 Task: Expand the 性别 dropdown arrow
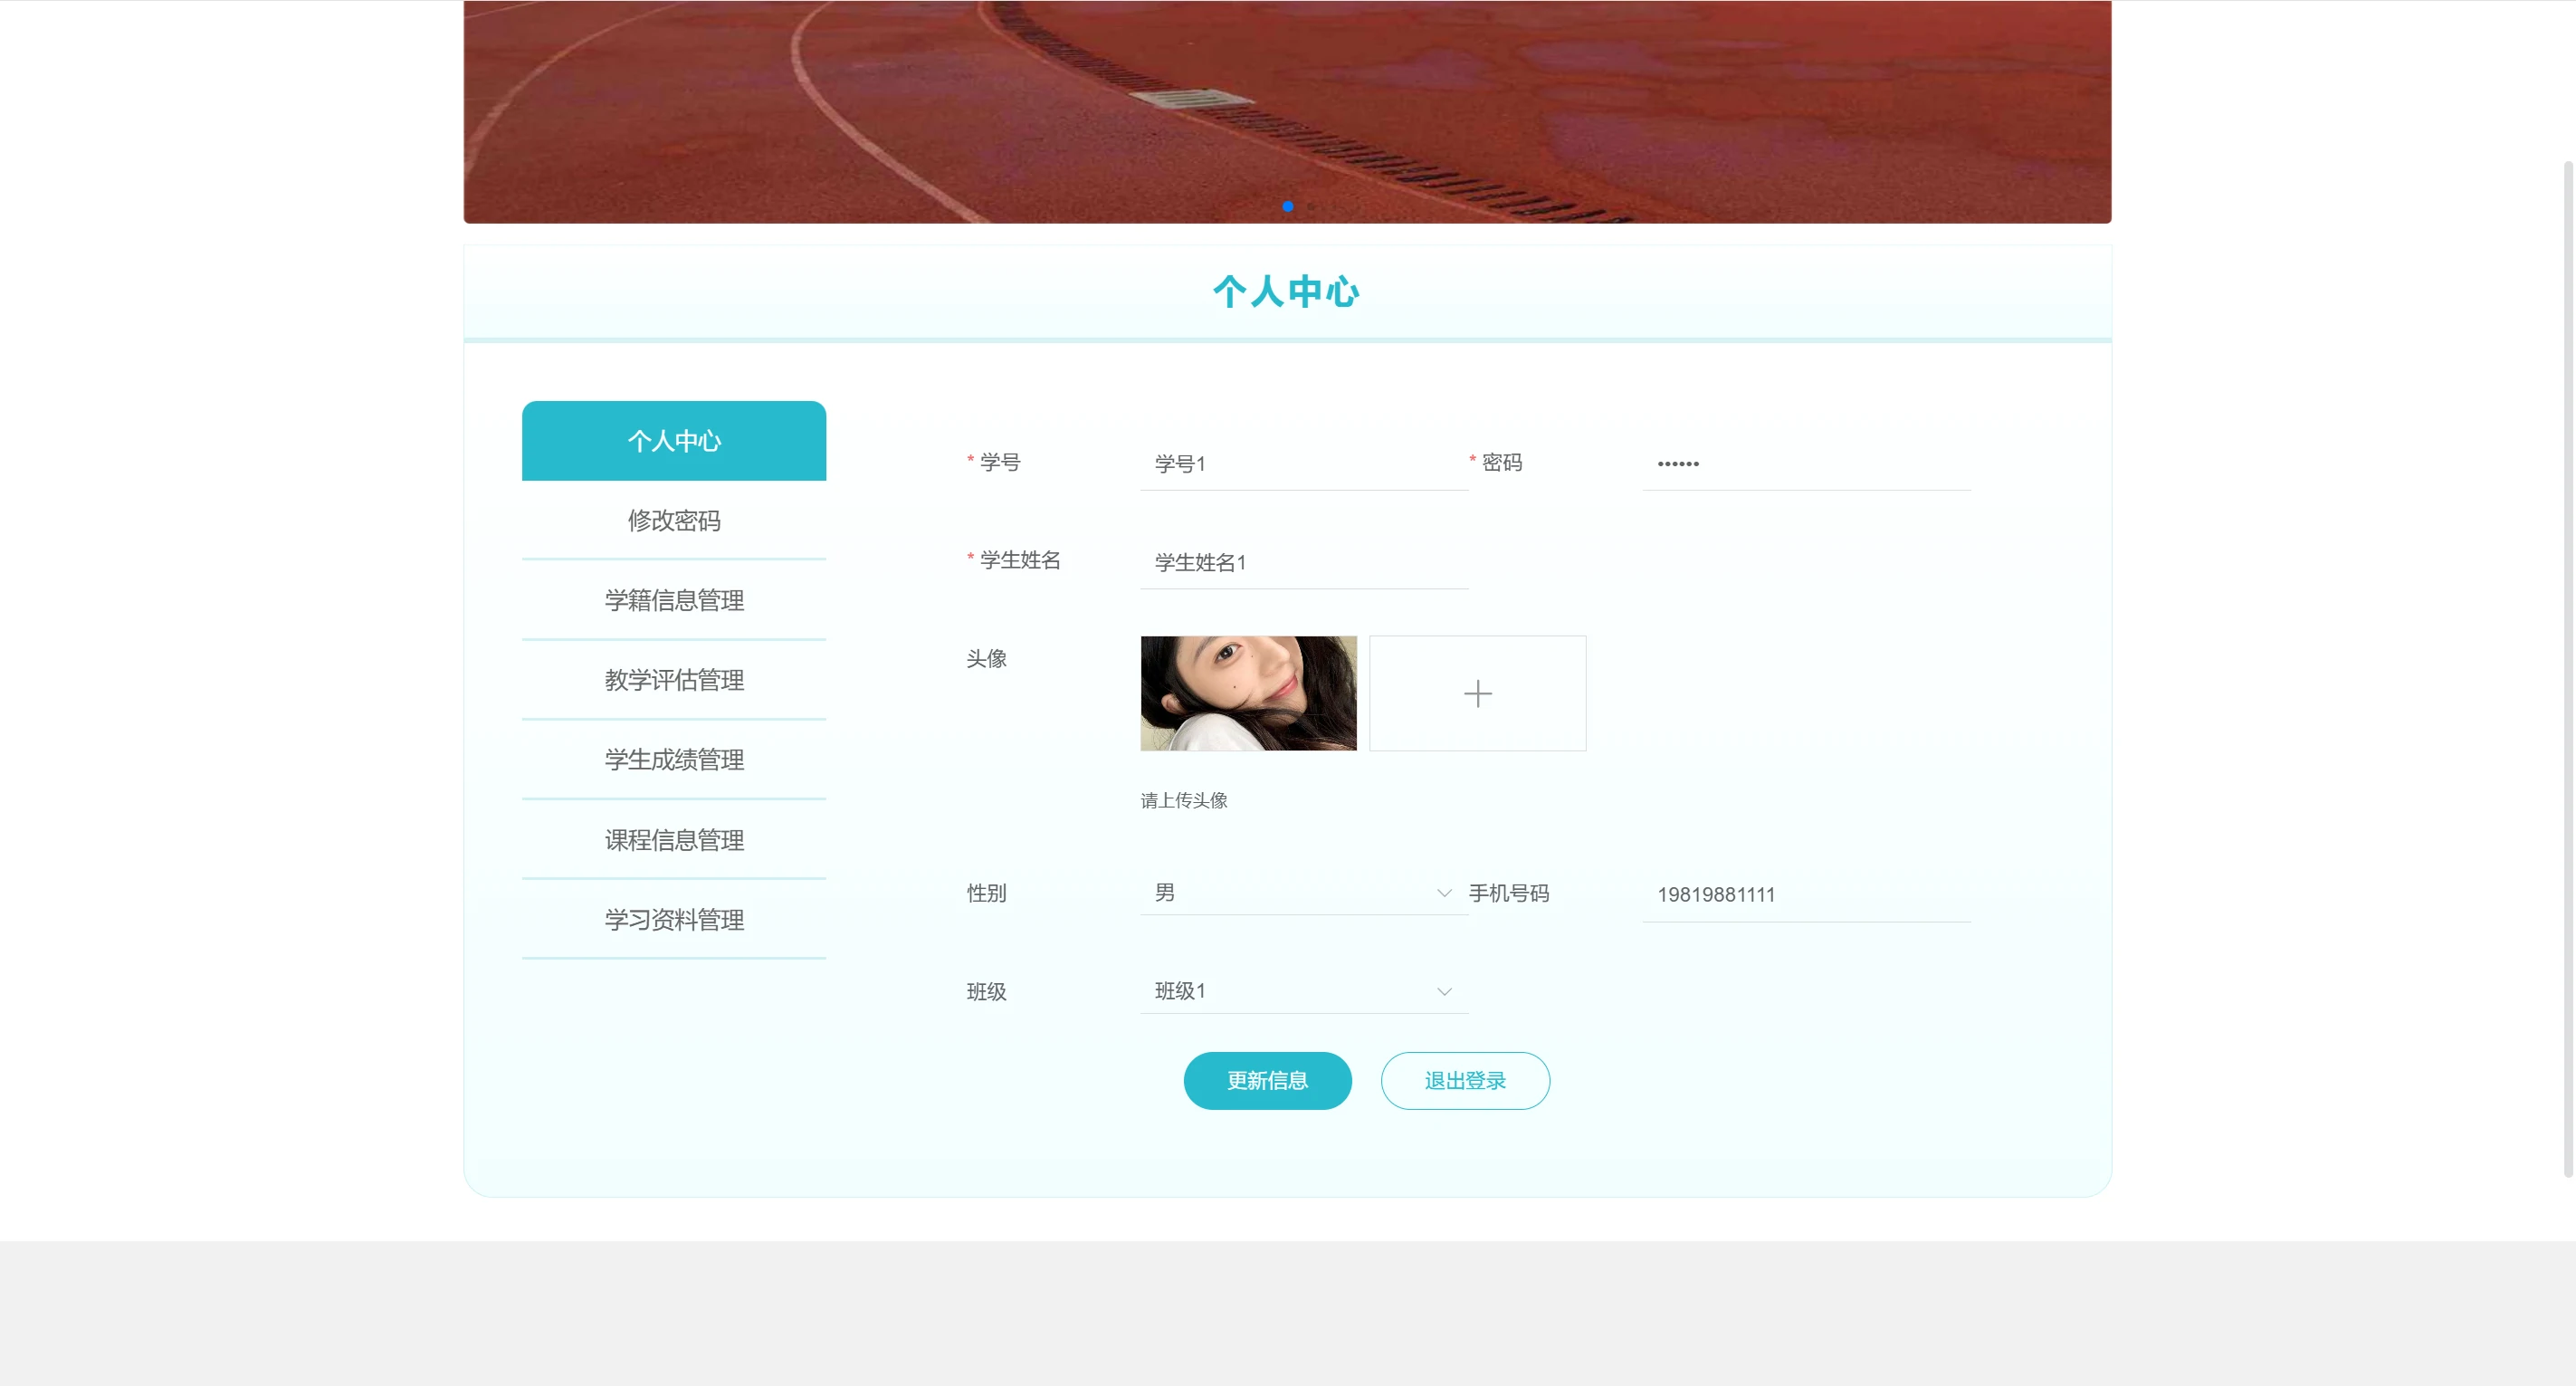click(1443, 893)
